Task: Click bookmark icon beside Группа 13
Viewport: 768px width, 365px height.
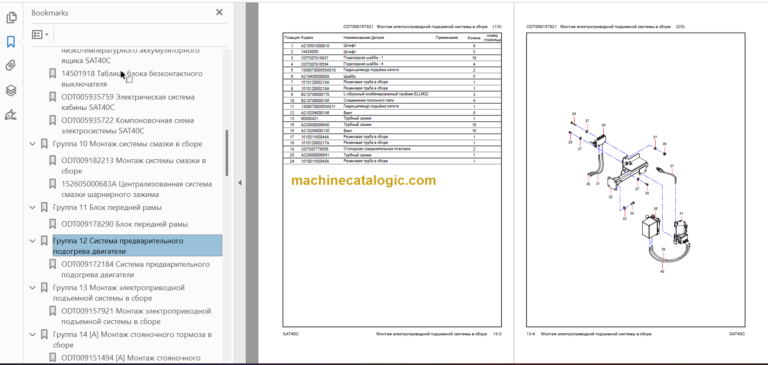Action: coord(44,288)
